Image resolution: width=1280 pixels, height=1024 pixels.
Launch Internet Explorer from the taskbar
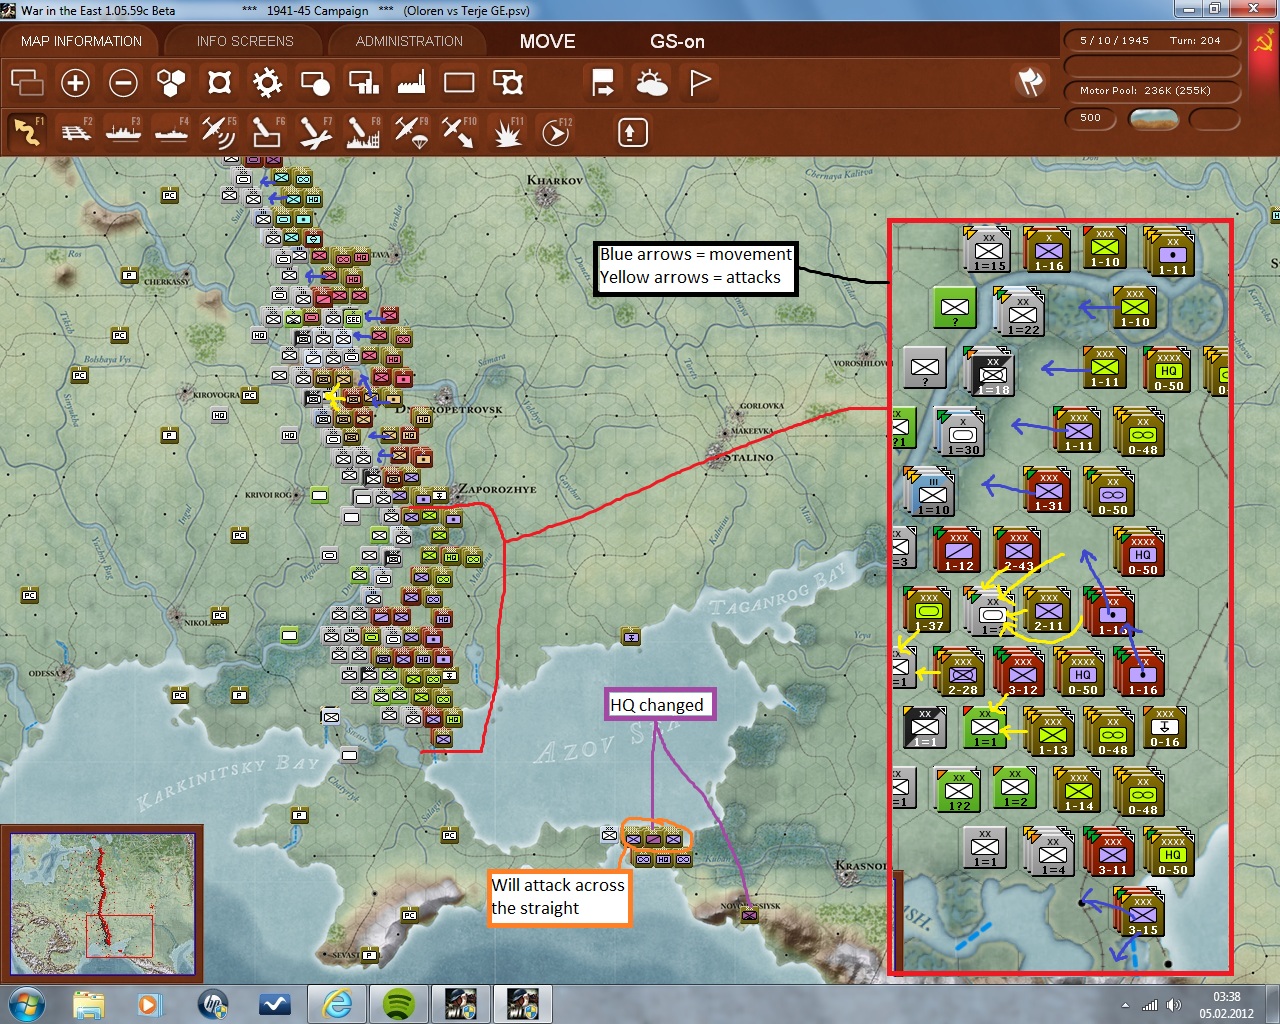337,1004
